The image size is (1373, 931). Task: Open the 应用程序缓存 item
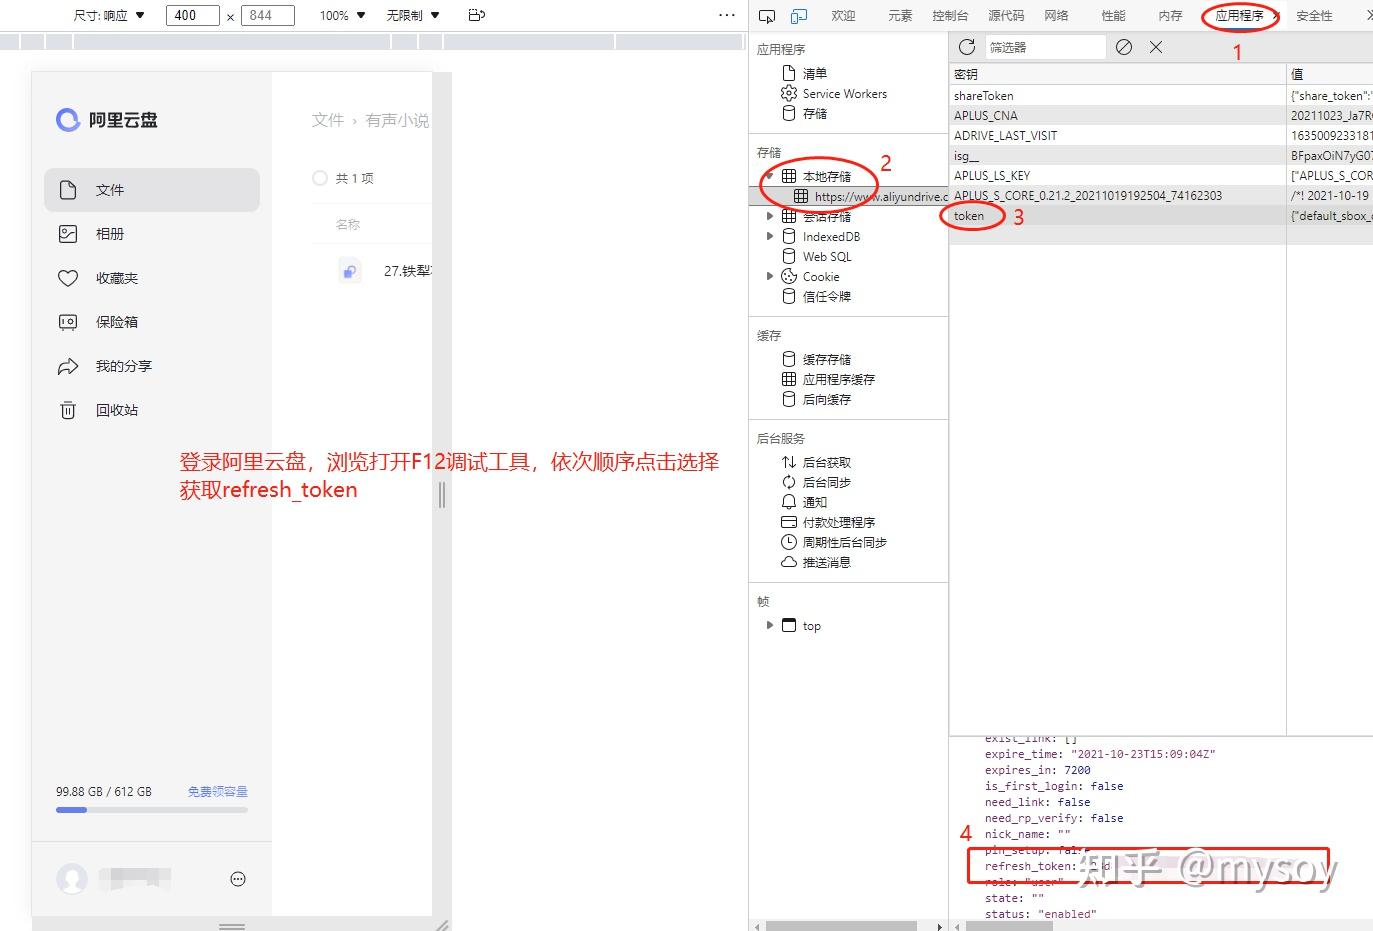(x=838, y=379)
